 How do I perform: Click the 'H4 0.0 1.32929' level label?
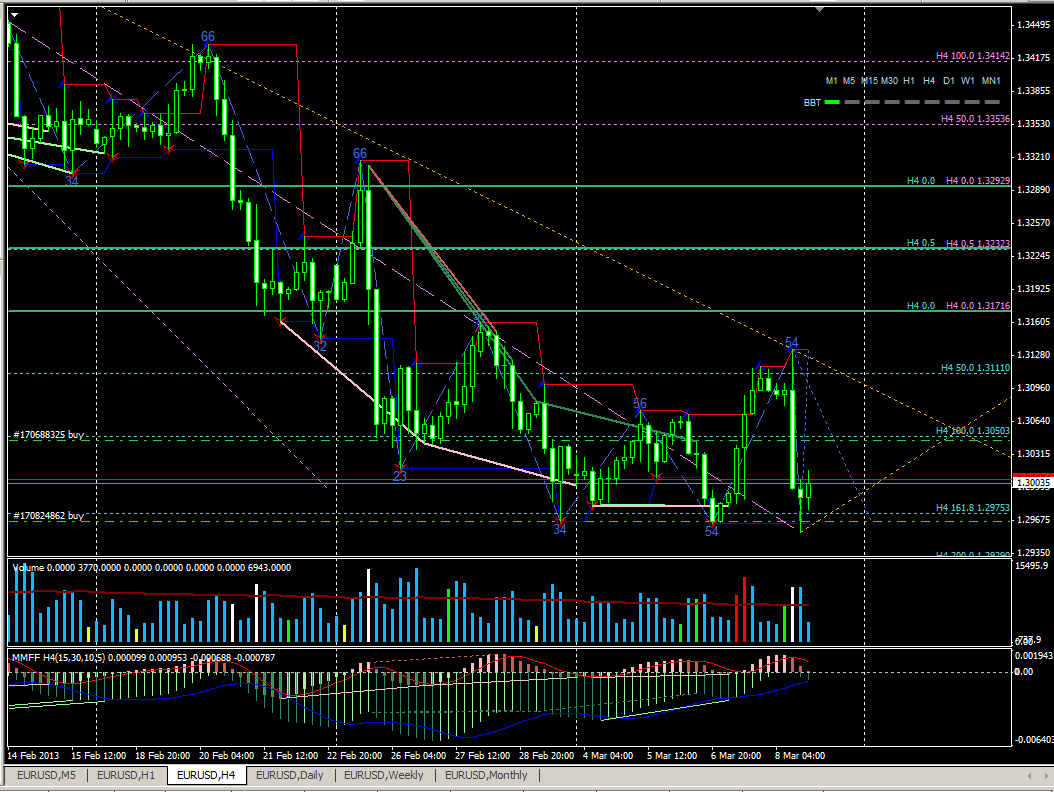978,180
